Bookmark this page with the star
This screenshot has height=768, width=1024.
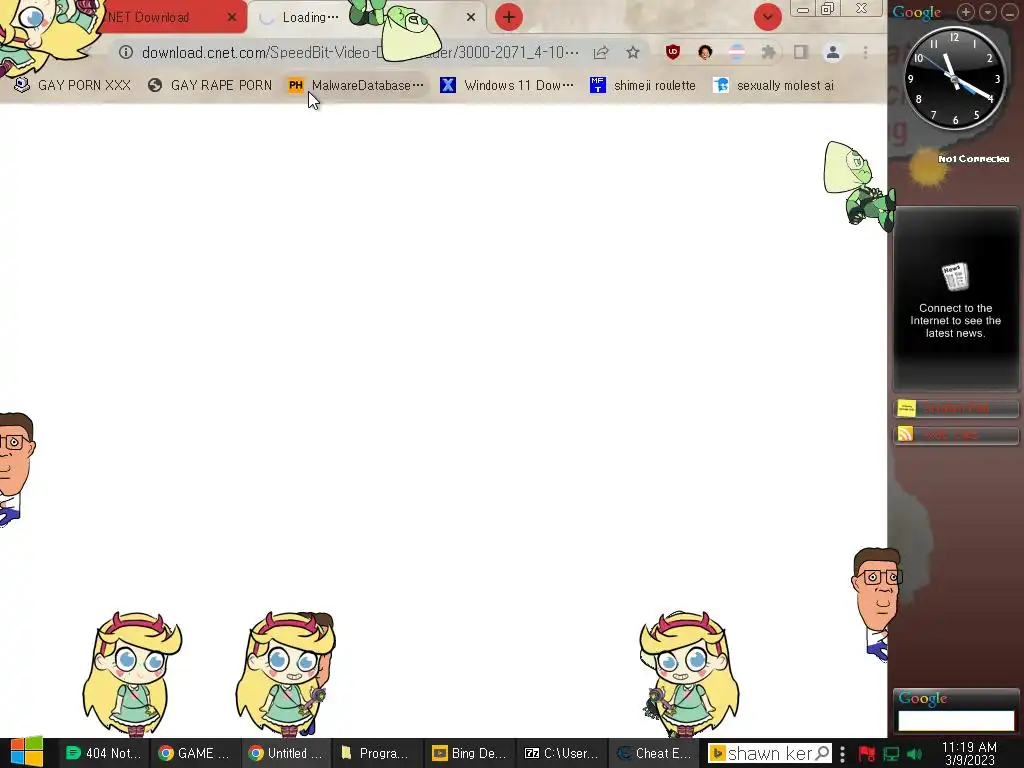click(633, 52)
